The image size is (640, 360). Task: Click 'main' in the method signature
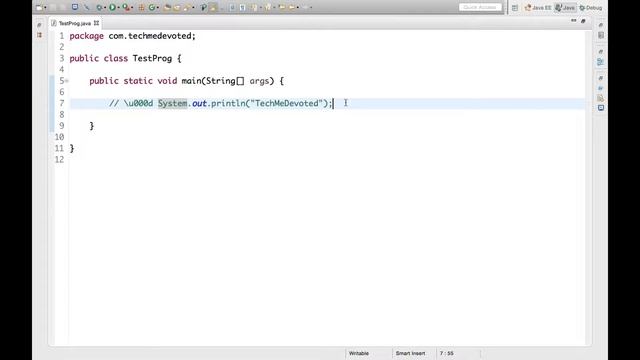191,81
